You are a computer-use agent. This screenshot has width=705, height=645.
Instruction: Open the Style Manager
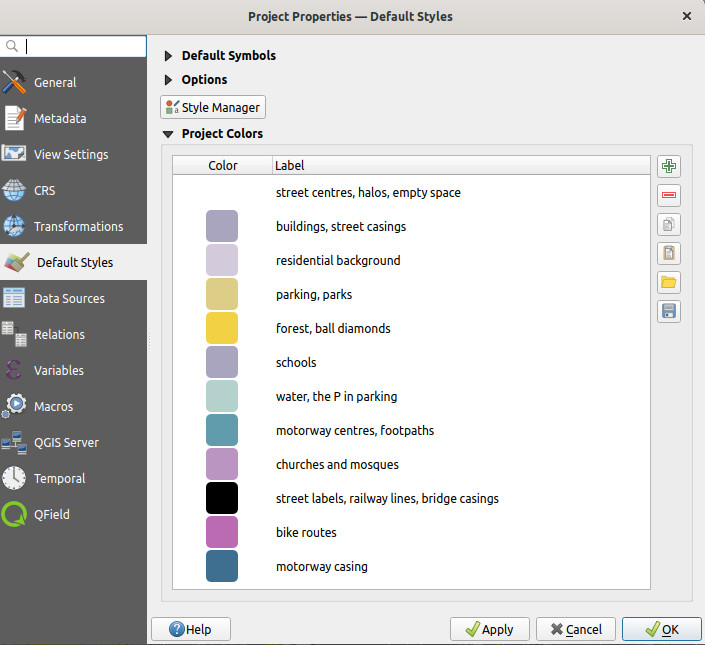213,107
